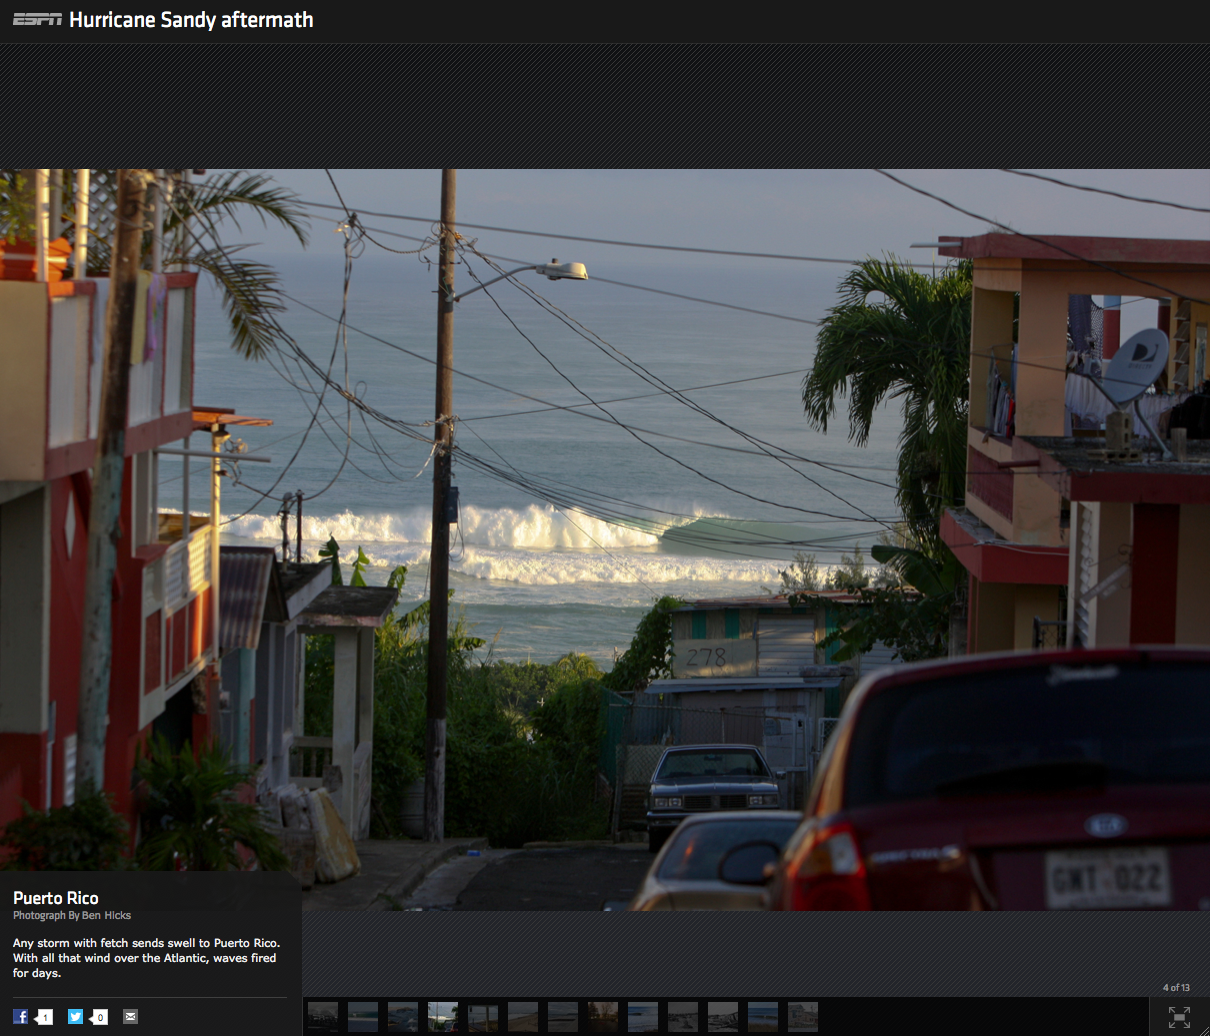Jump to the fifth gallery thumbnail
The height and width of the screenshot is (1036, 1210).
pos(483,1017)
